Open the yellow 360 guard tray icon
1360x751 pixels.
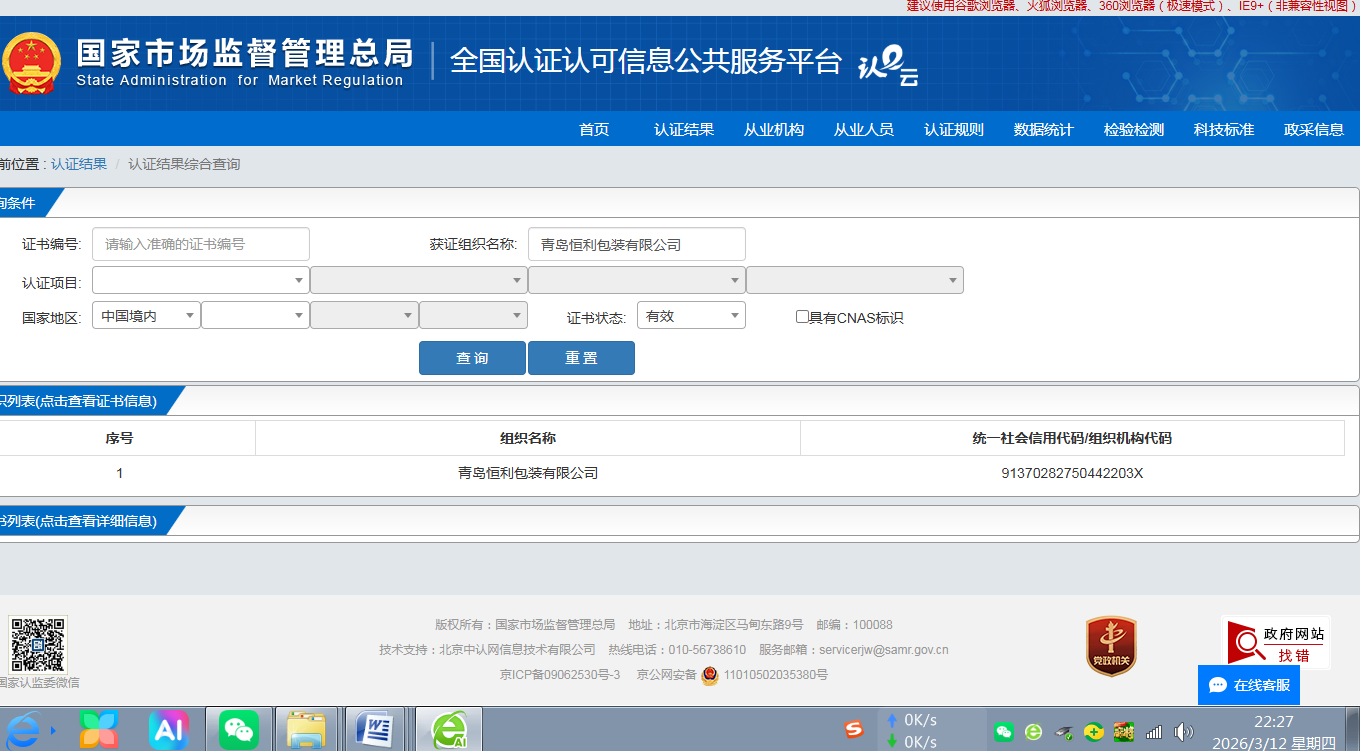pos(1094,732)
